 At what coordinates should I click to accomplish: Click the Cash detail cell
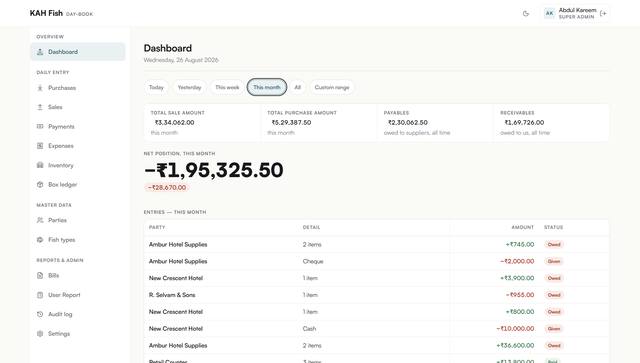click(x=309, y=328)
